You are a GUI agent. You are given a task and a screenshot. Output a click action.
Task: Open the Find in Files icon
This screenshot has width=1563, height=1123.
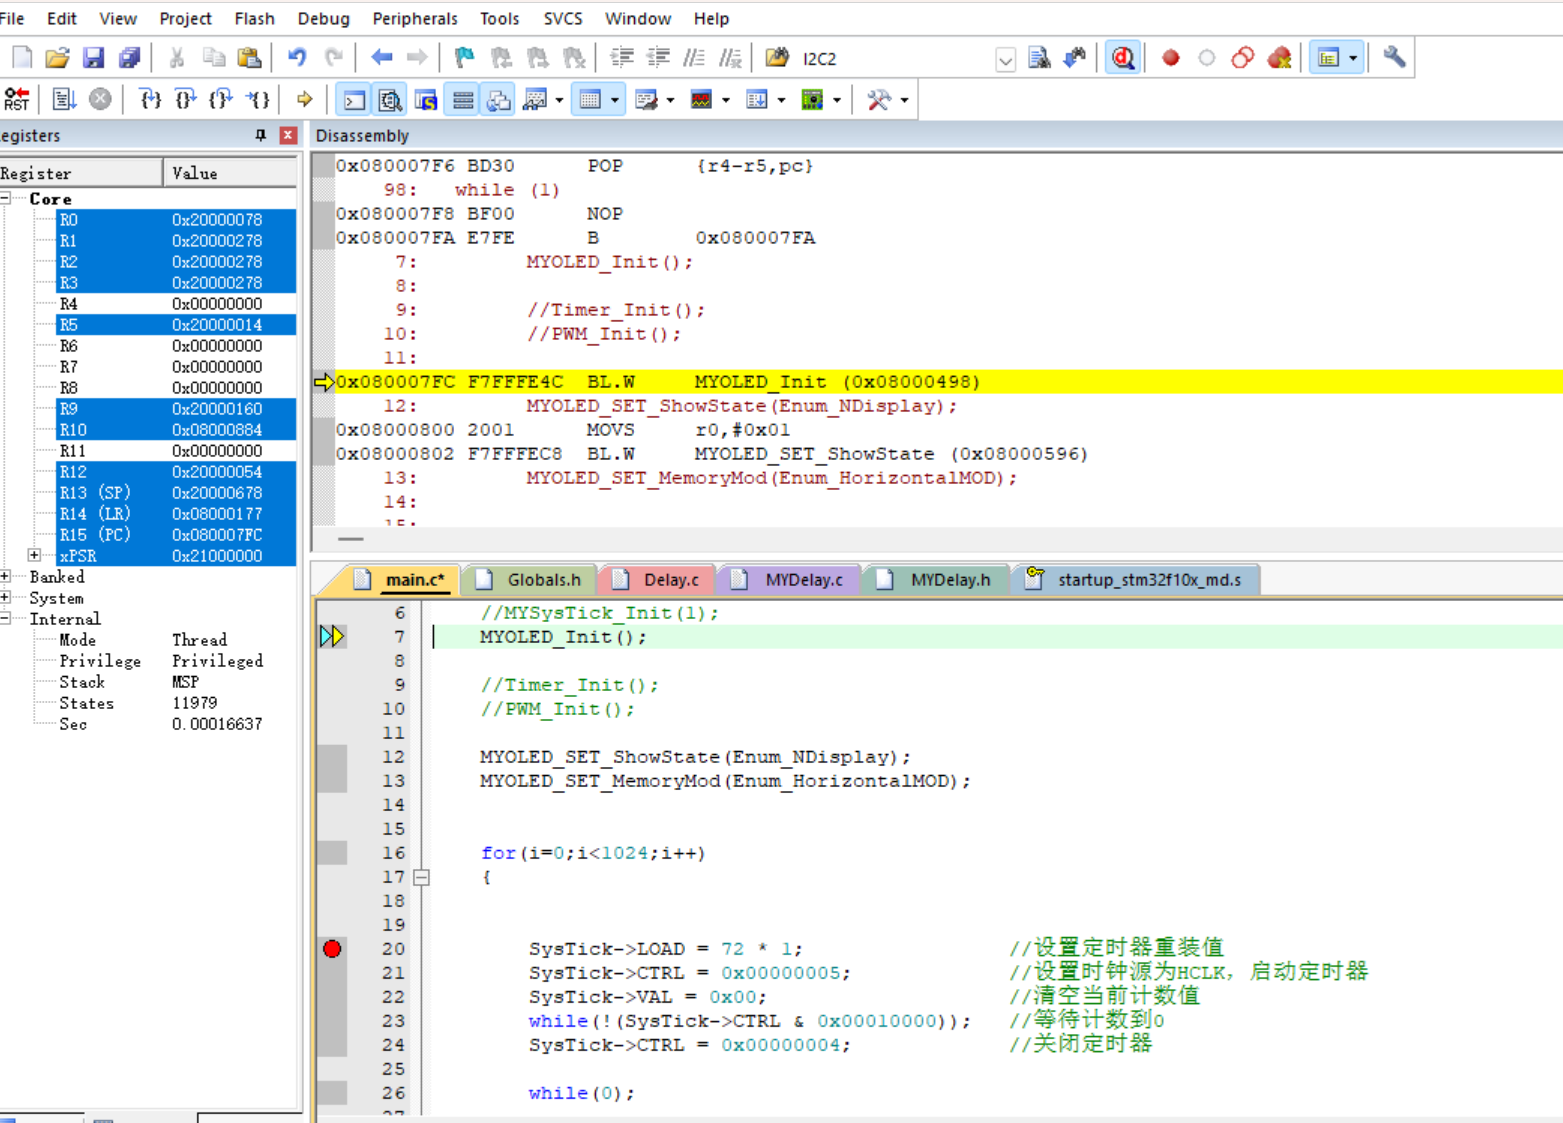coord(777,58)
